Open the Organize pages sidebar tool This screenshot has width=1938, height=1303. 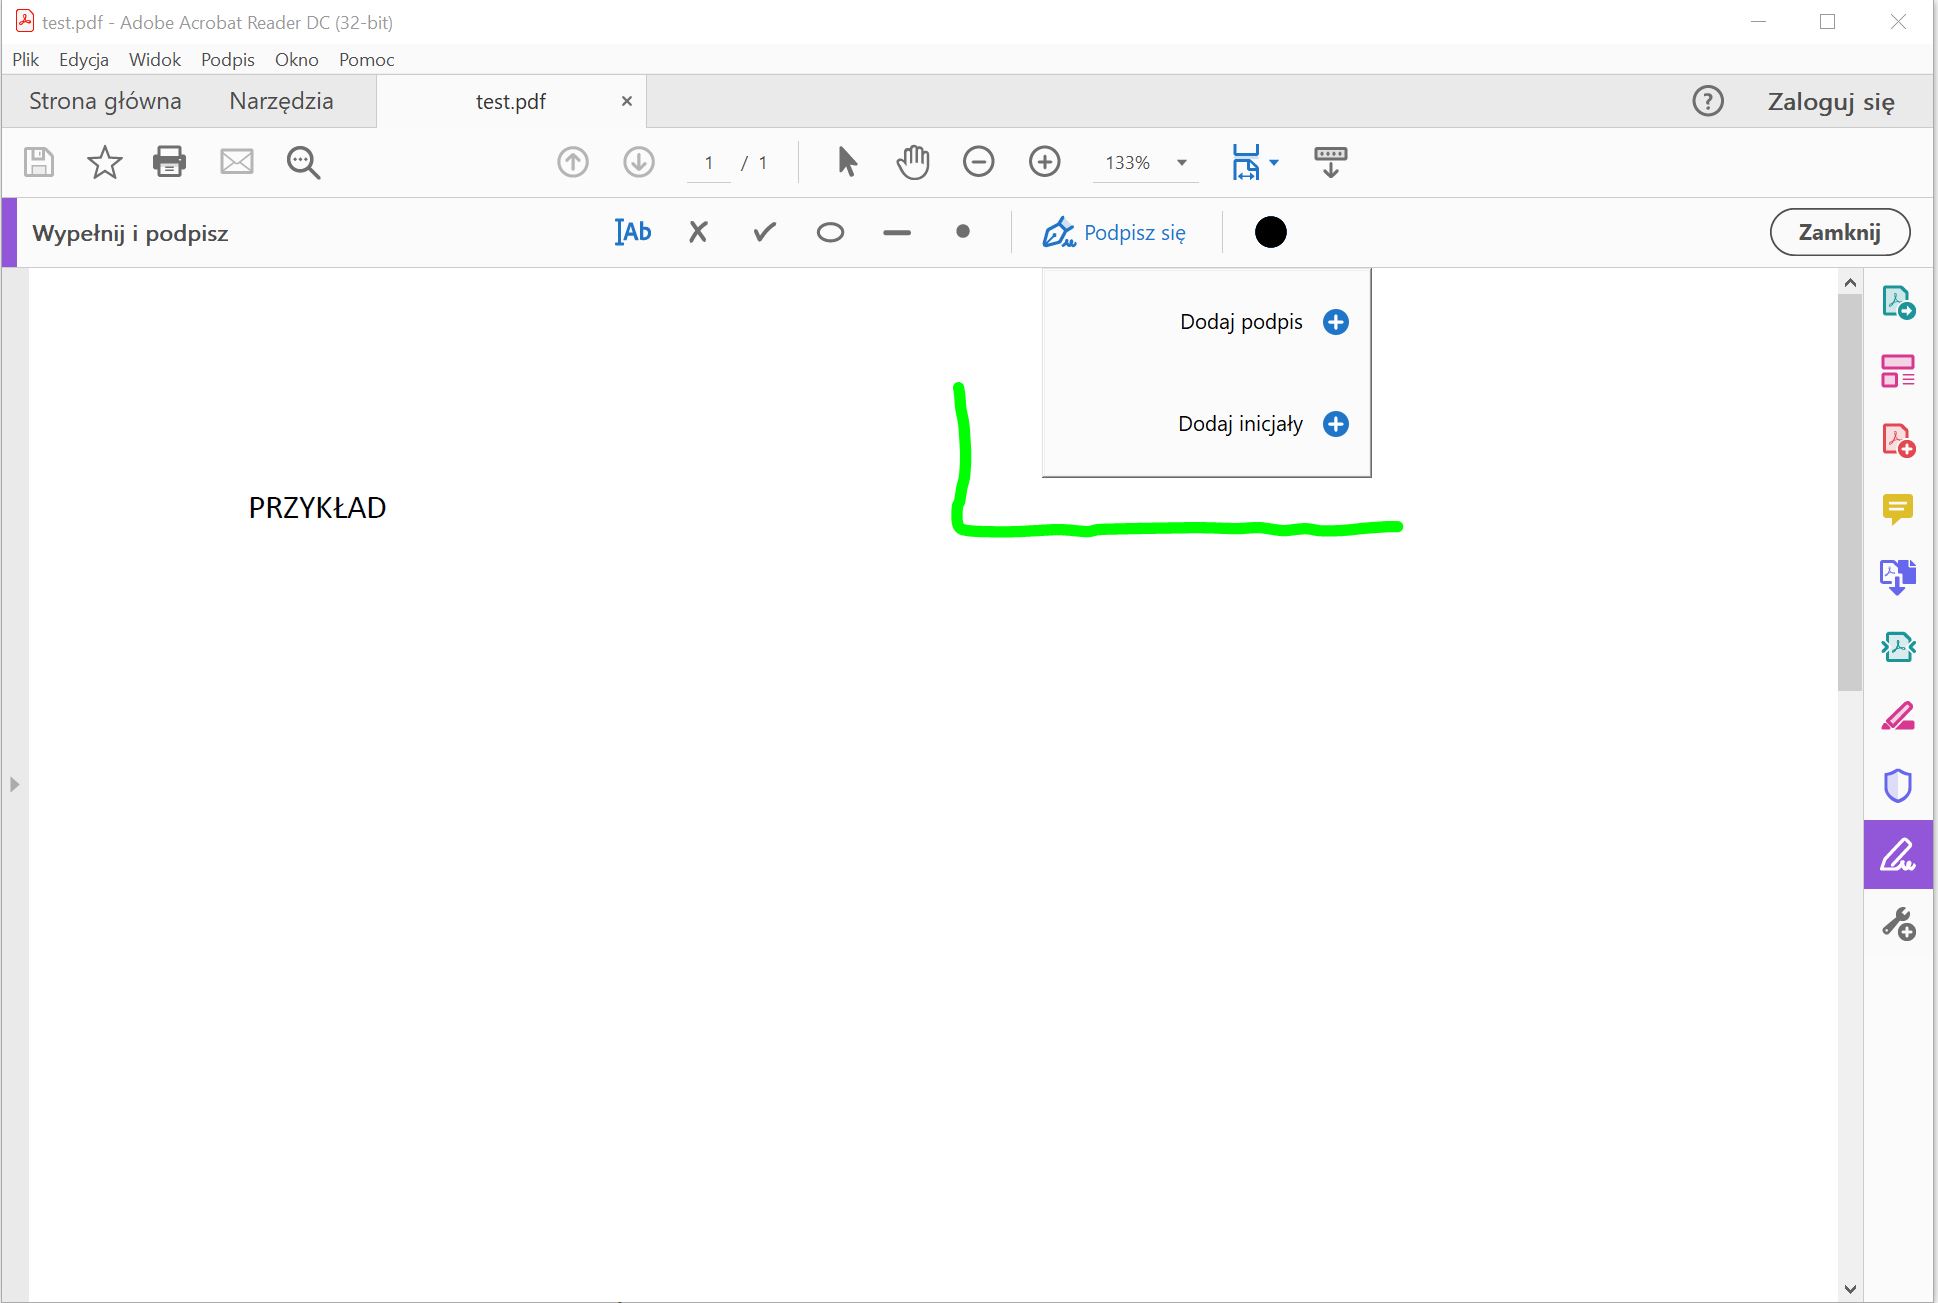[1898, 371]
